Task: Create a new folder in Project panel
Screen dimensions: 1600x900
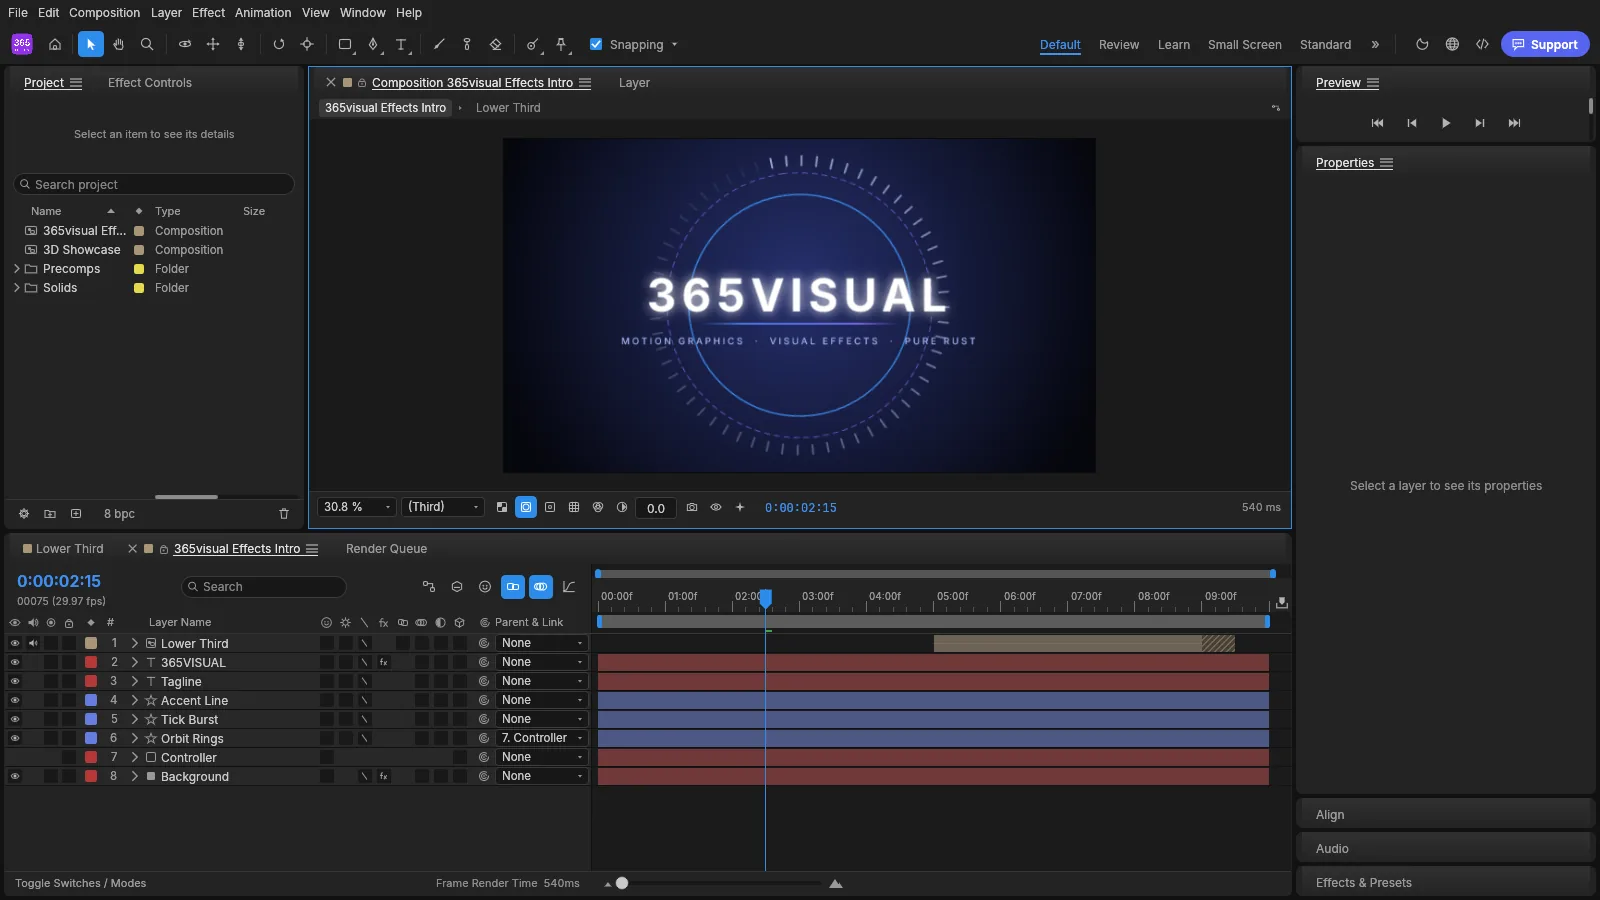Action: (x=50, y=514)
